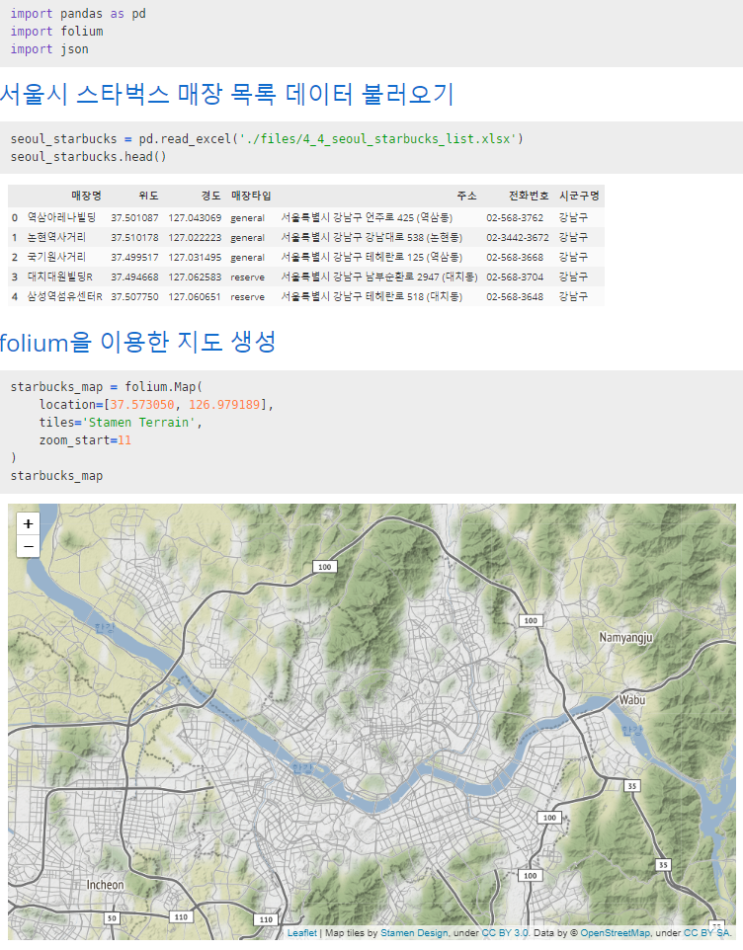
Task: Click the read_excel code cell
Action: point(372,147)
